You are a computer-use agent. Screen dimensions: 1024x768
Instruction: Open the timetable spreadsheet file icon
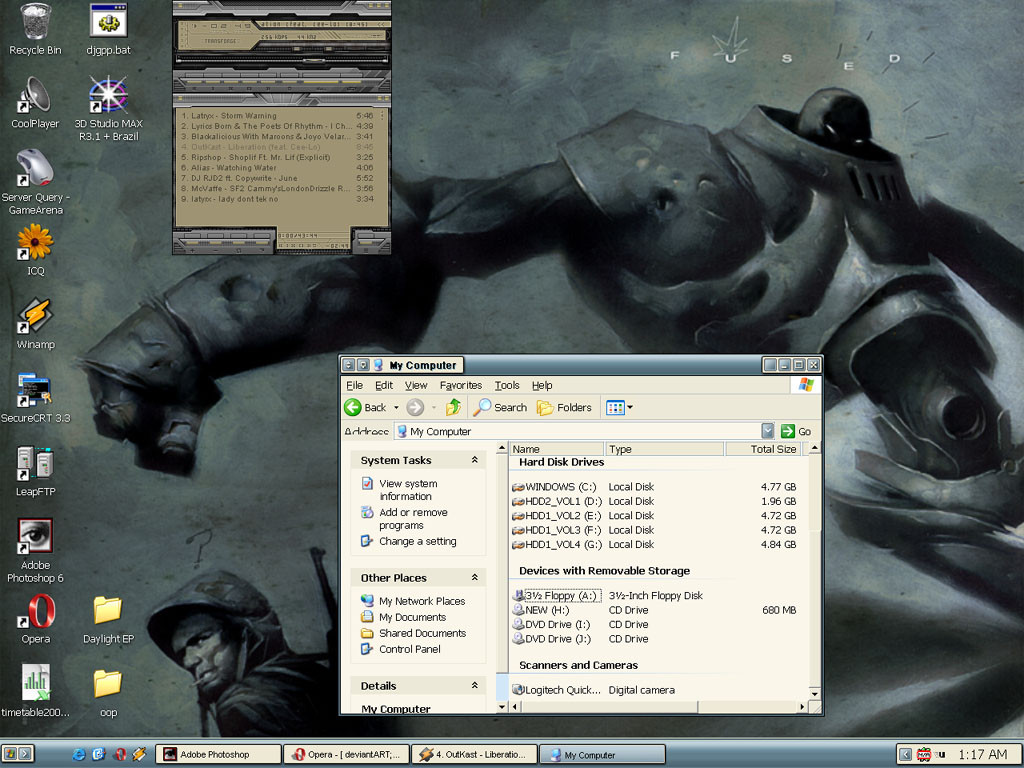35,692
